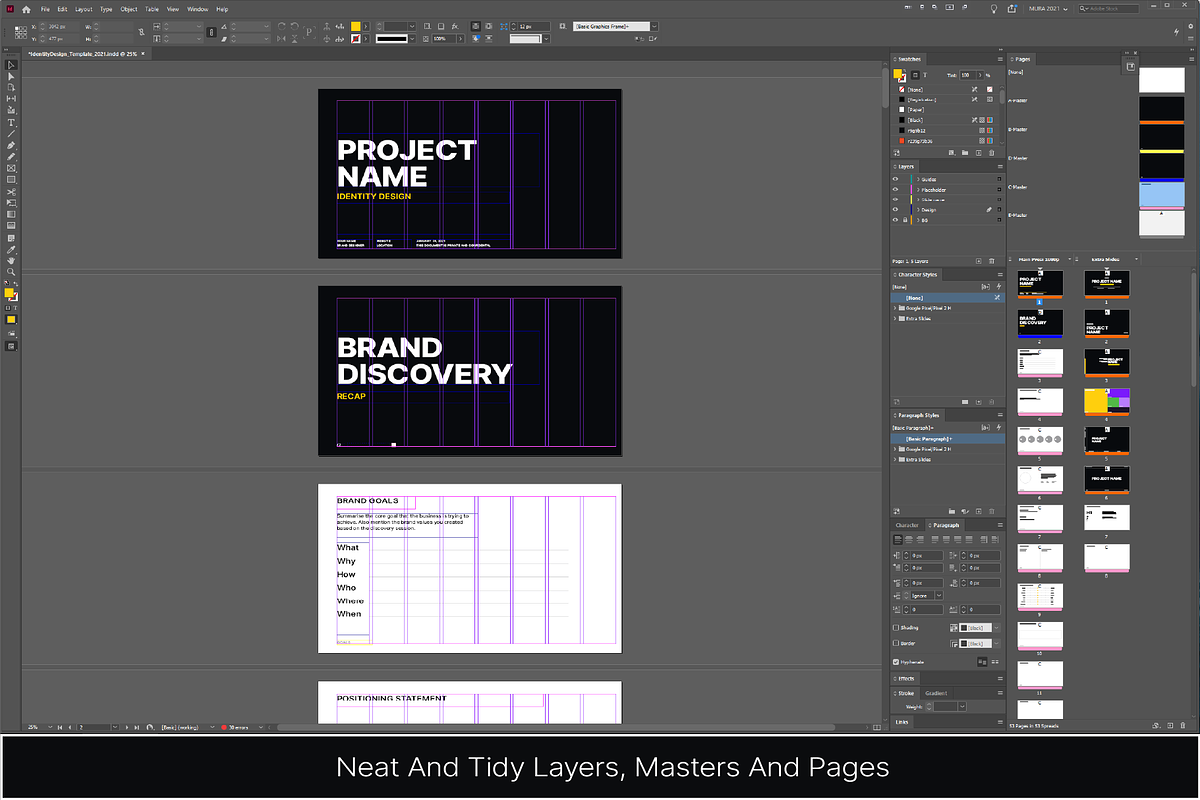Screen dimensions: 1200x800
Task: Select the Type tool in the toolbox
Action: click(x=12, y=123)
